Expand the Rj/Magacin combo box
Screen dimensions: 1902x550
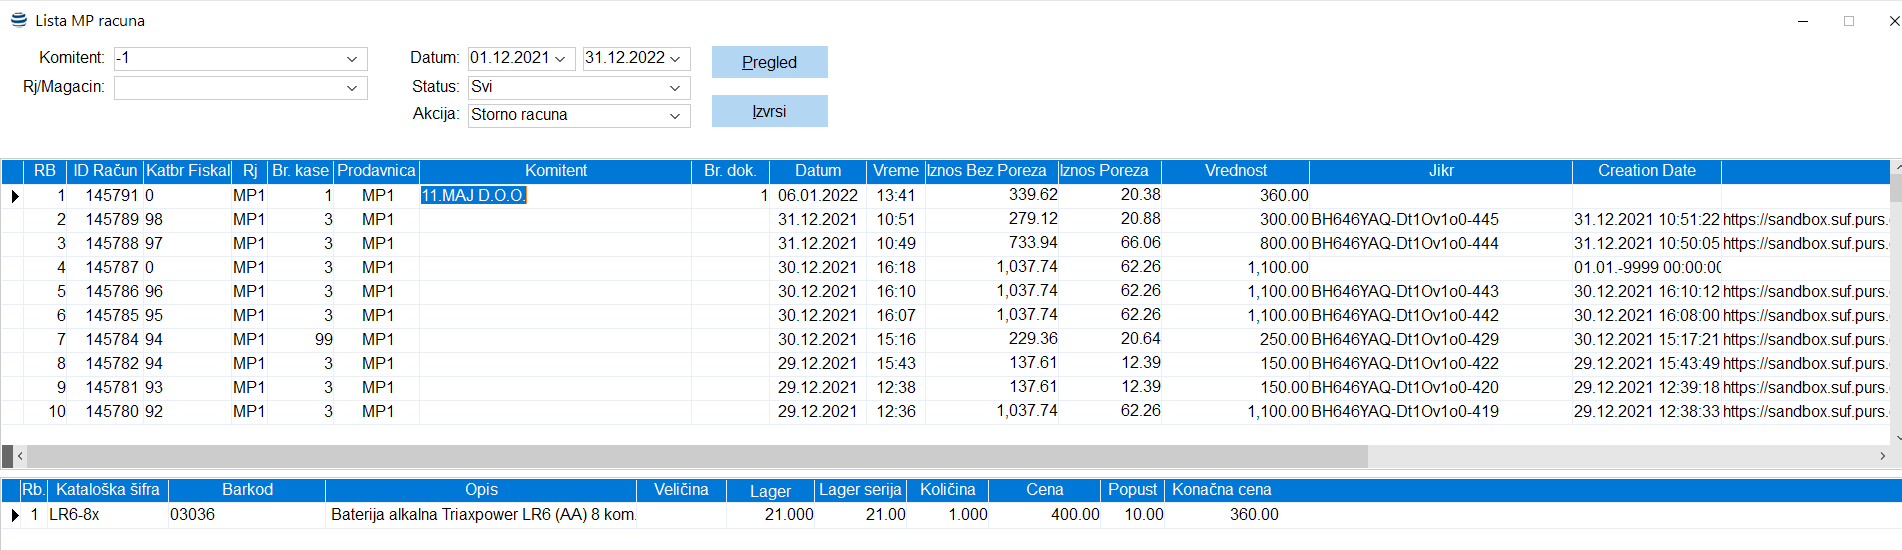coord(351,88)
